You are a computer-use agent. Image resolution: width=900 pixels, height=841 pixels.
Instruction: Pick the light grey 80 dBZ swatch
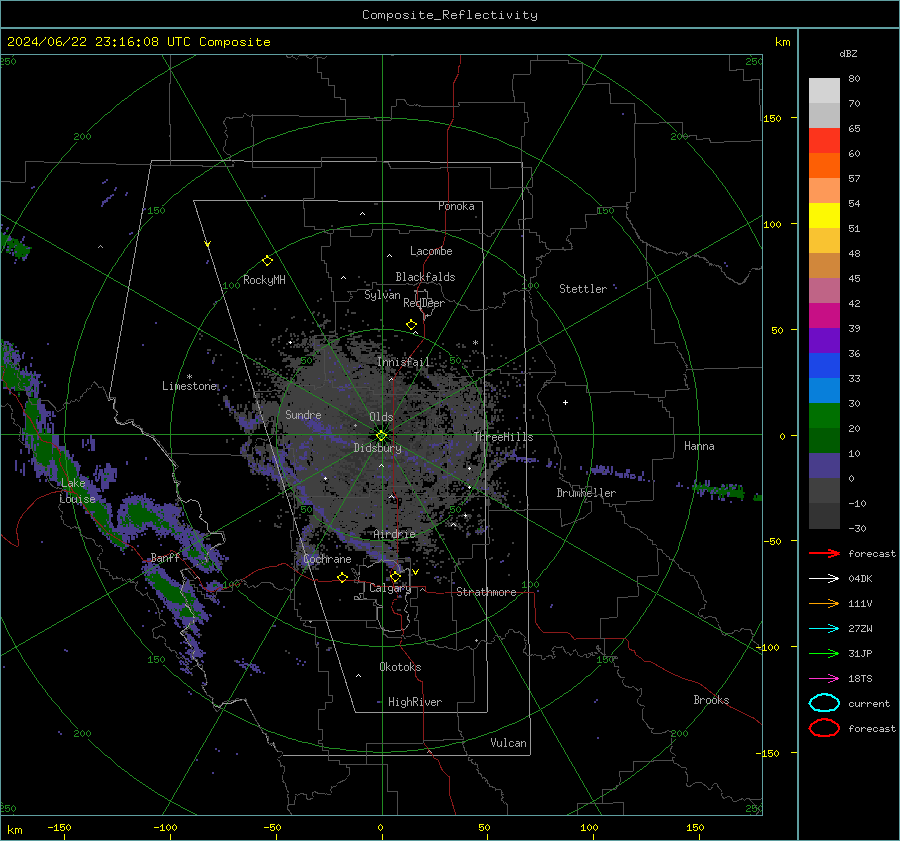pos(824,90)
